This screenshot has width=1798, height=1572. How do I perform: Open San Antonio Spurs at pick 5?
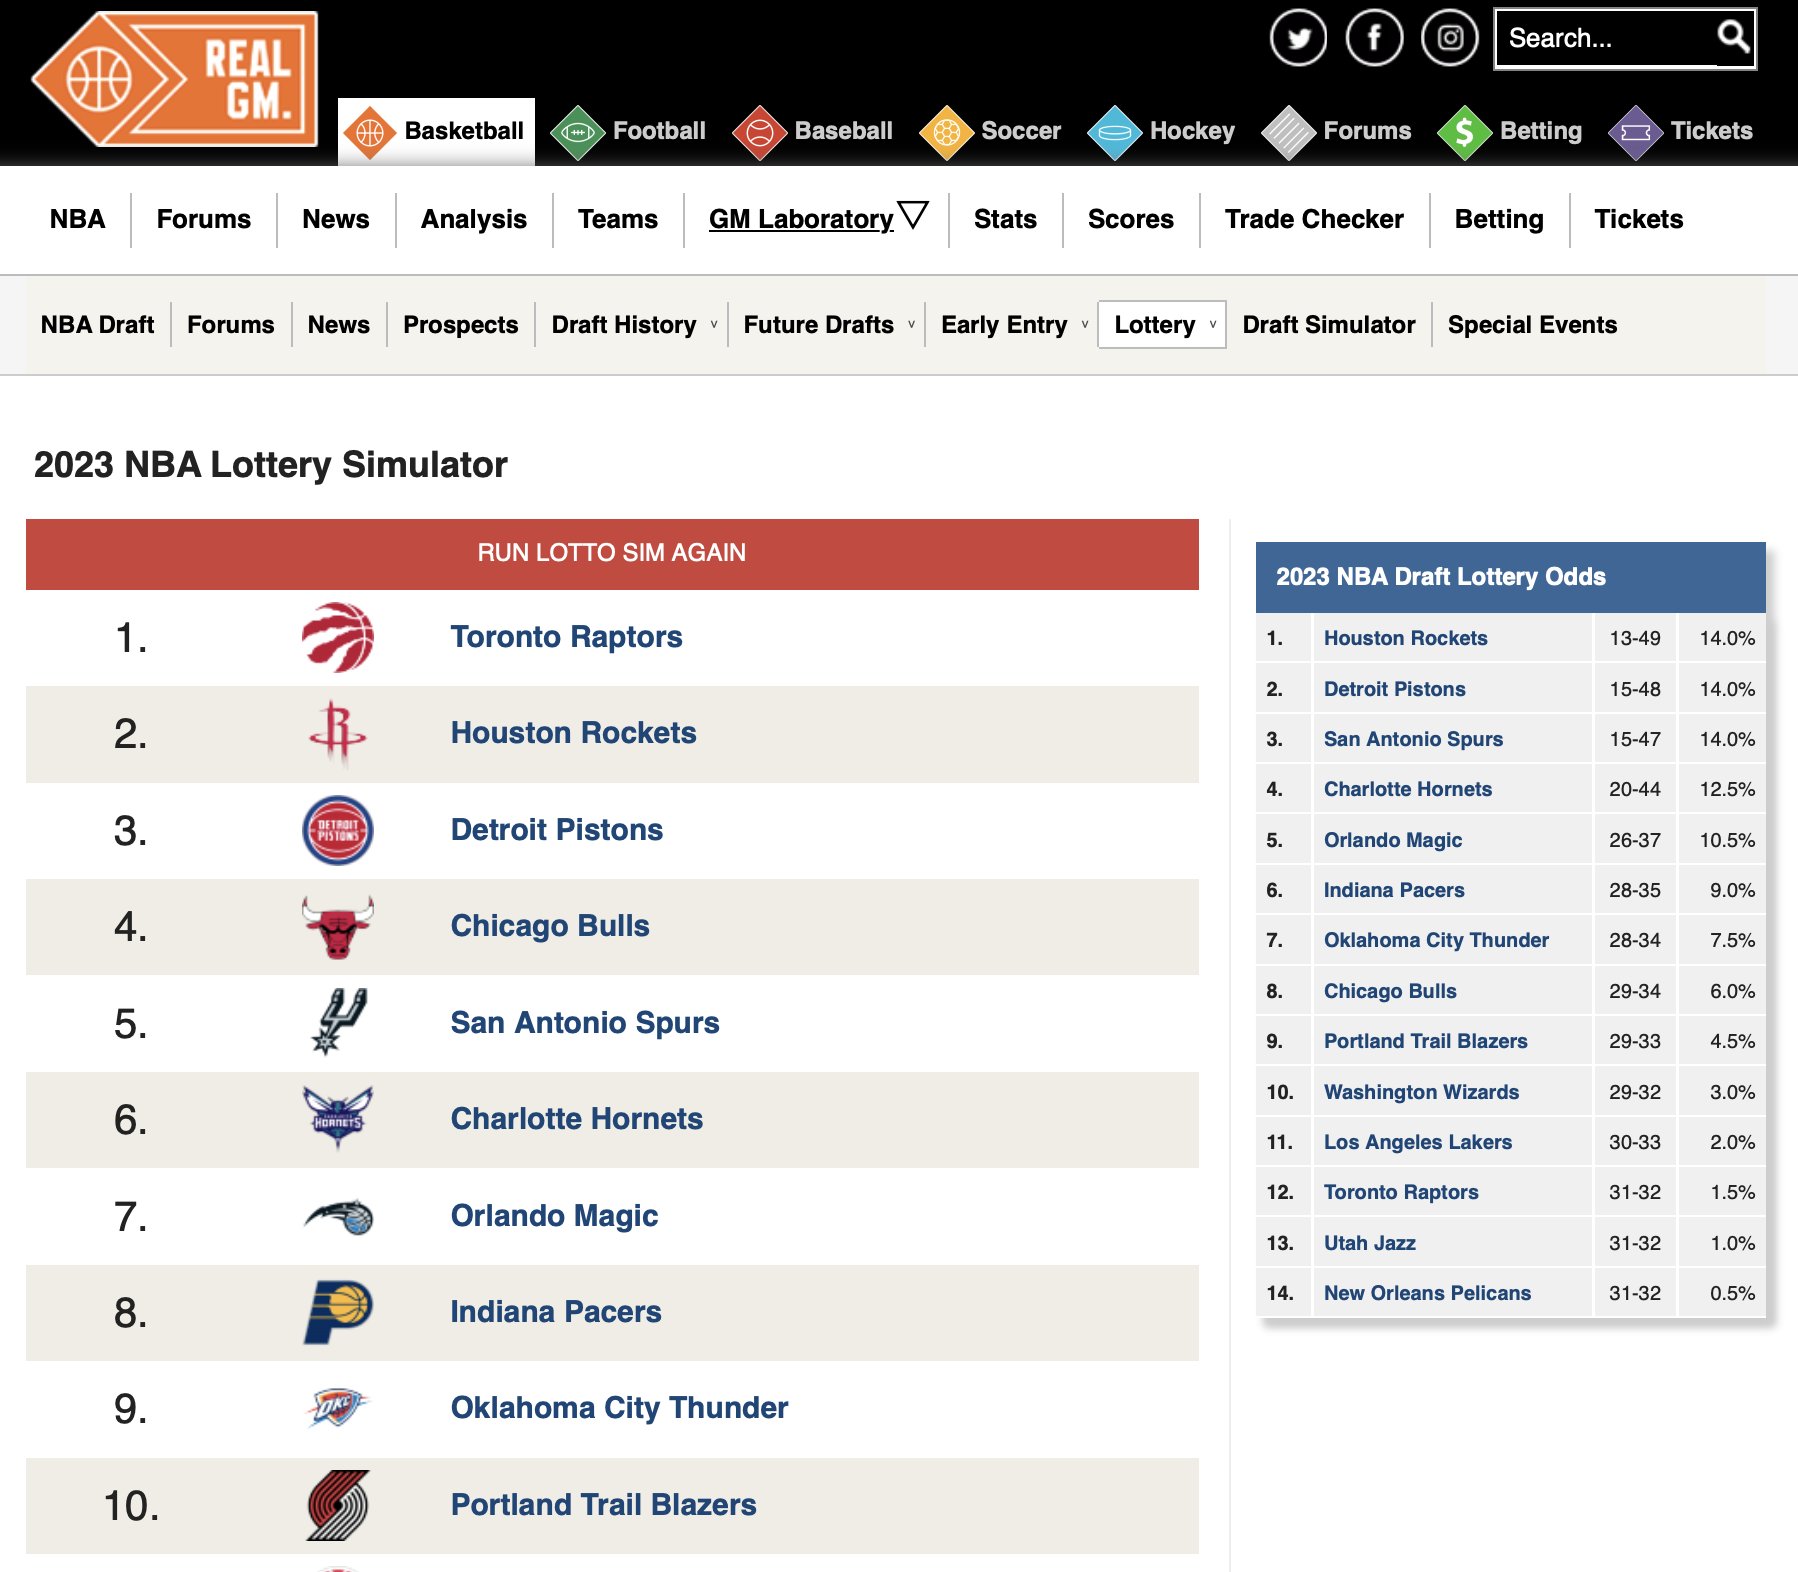click(x=585, y=1022)
